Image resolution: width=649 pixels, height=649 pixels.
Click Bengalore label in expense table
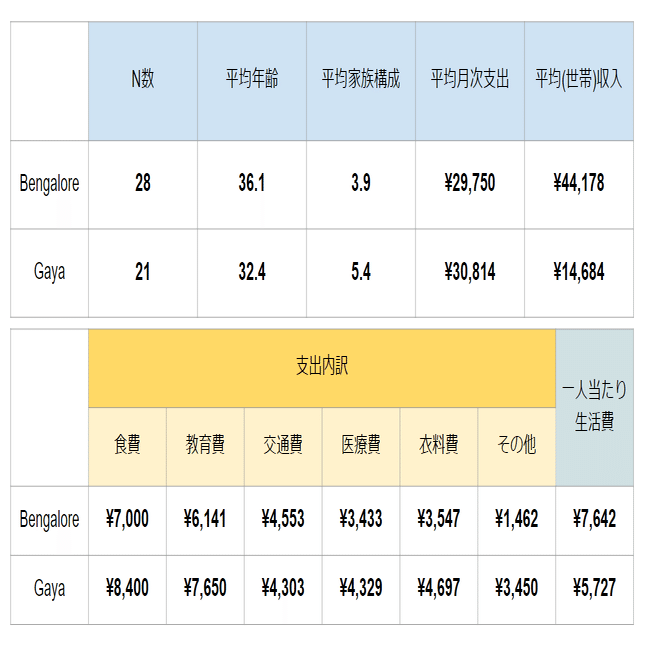point(49,520)
